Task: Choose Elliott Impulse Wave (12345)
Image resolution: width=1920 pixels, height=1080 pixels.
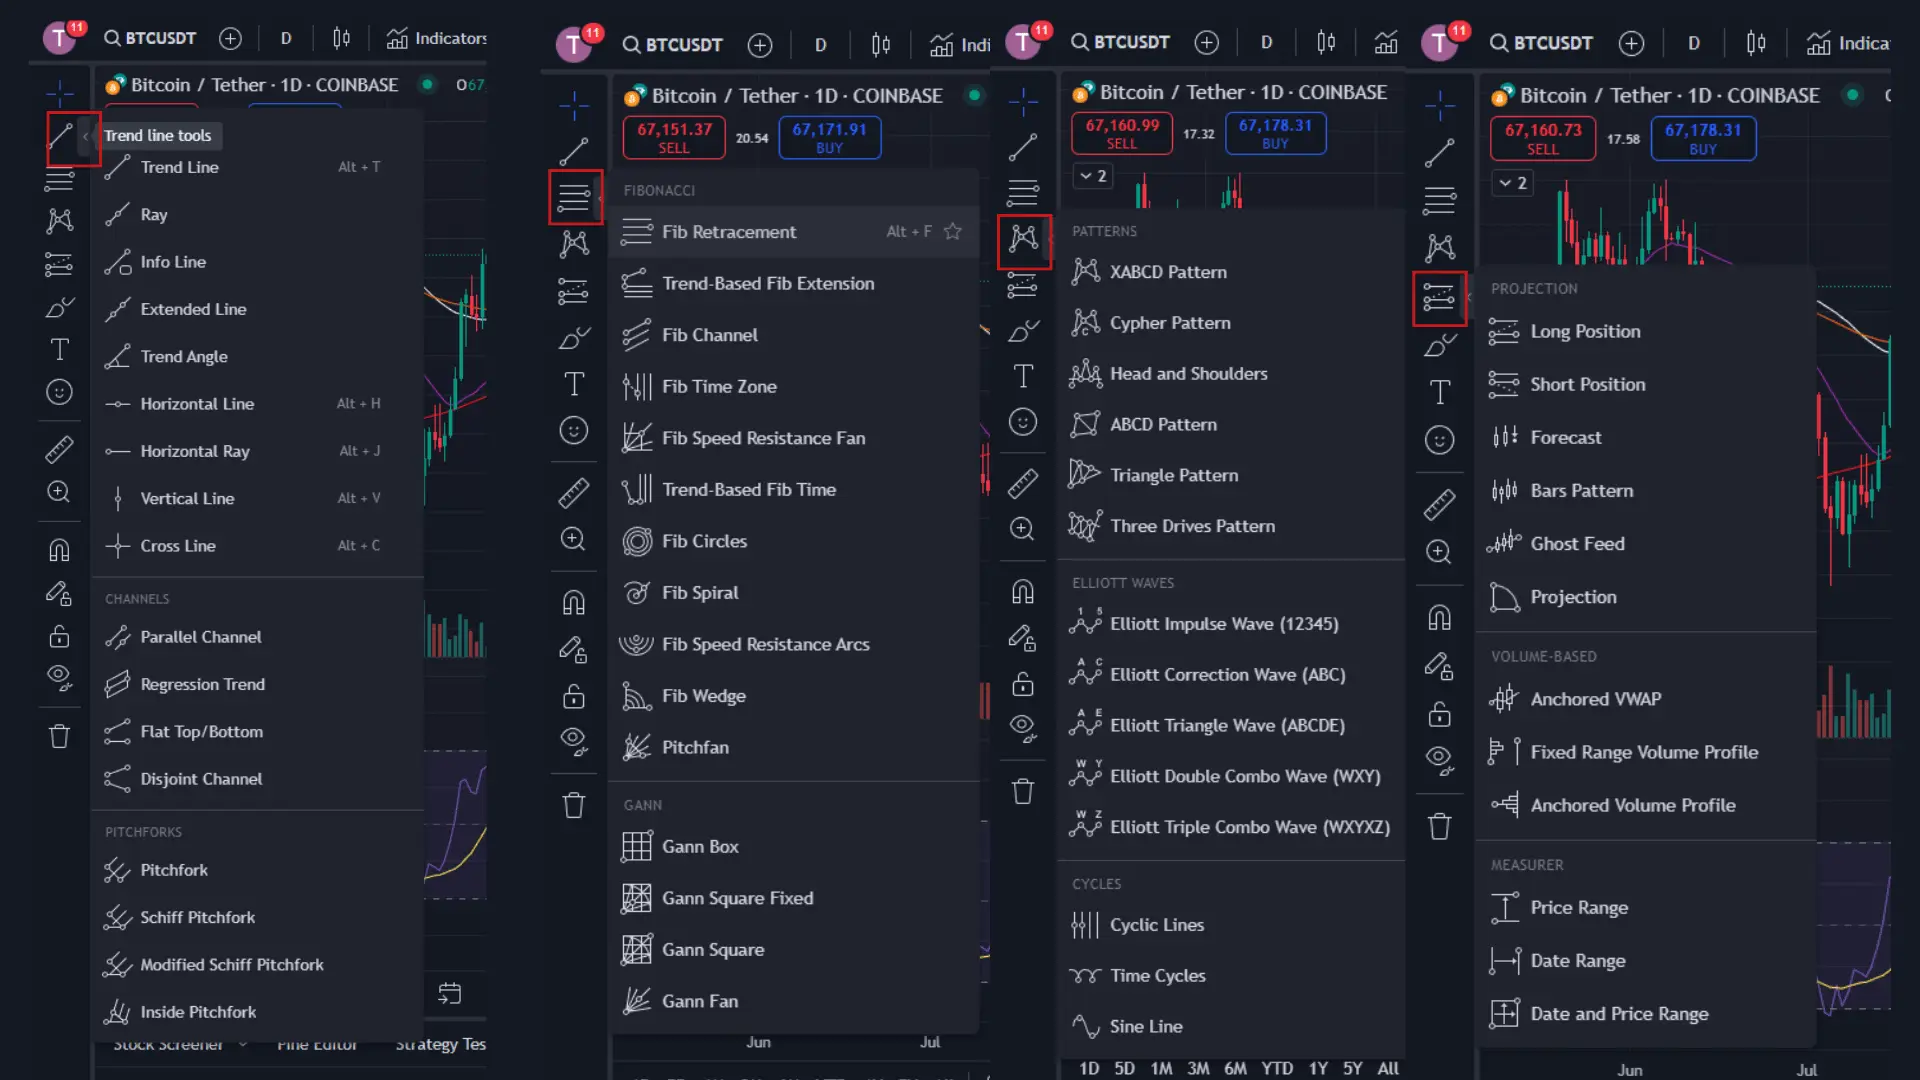Action: 1232,624
